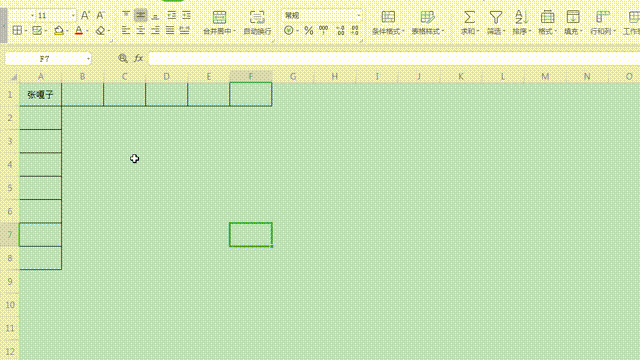Open Table Style (表格样式) menu
Screen dimensions: 640x360
(427, 22)
